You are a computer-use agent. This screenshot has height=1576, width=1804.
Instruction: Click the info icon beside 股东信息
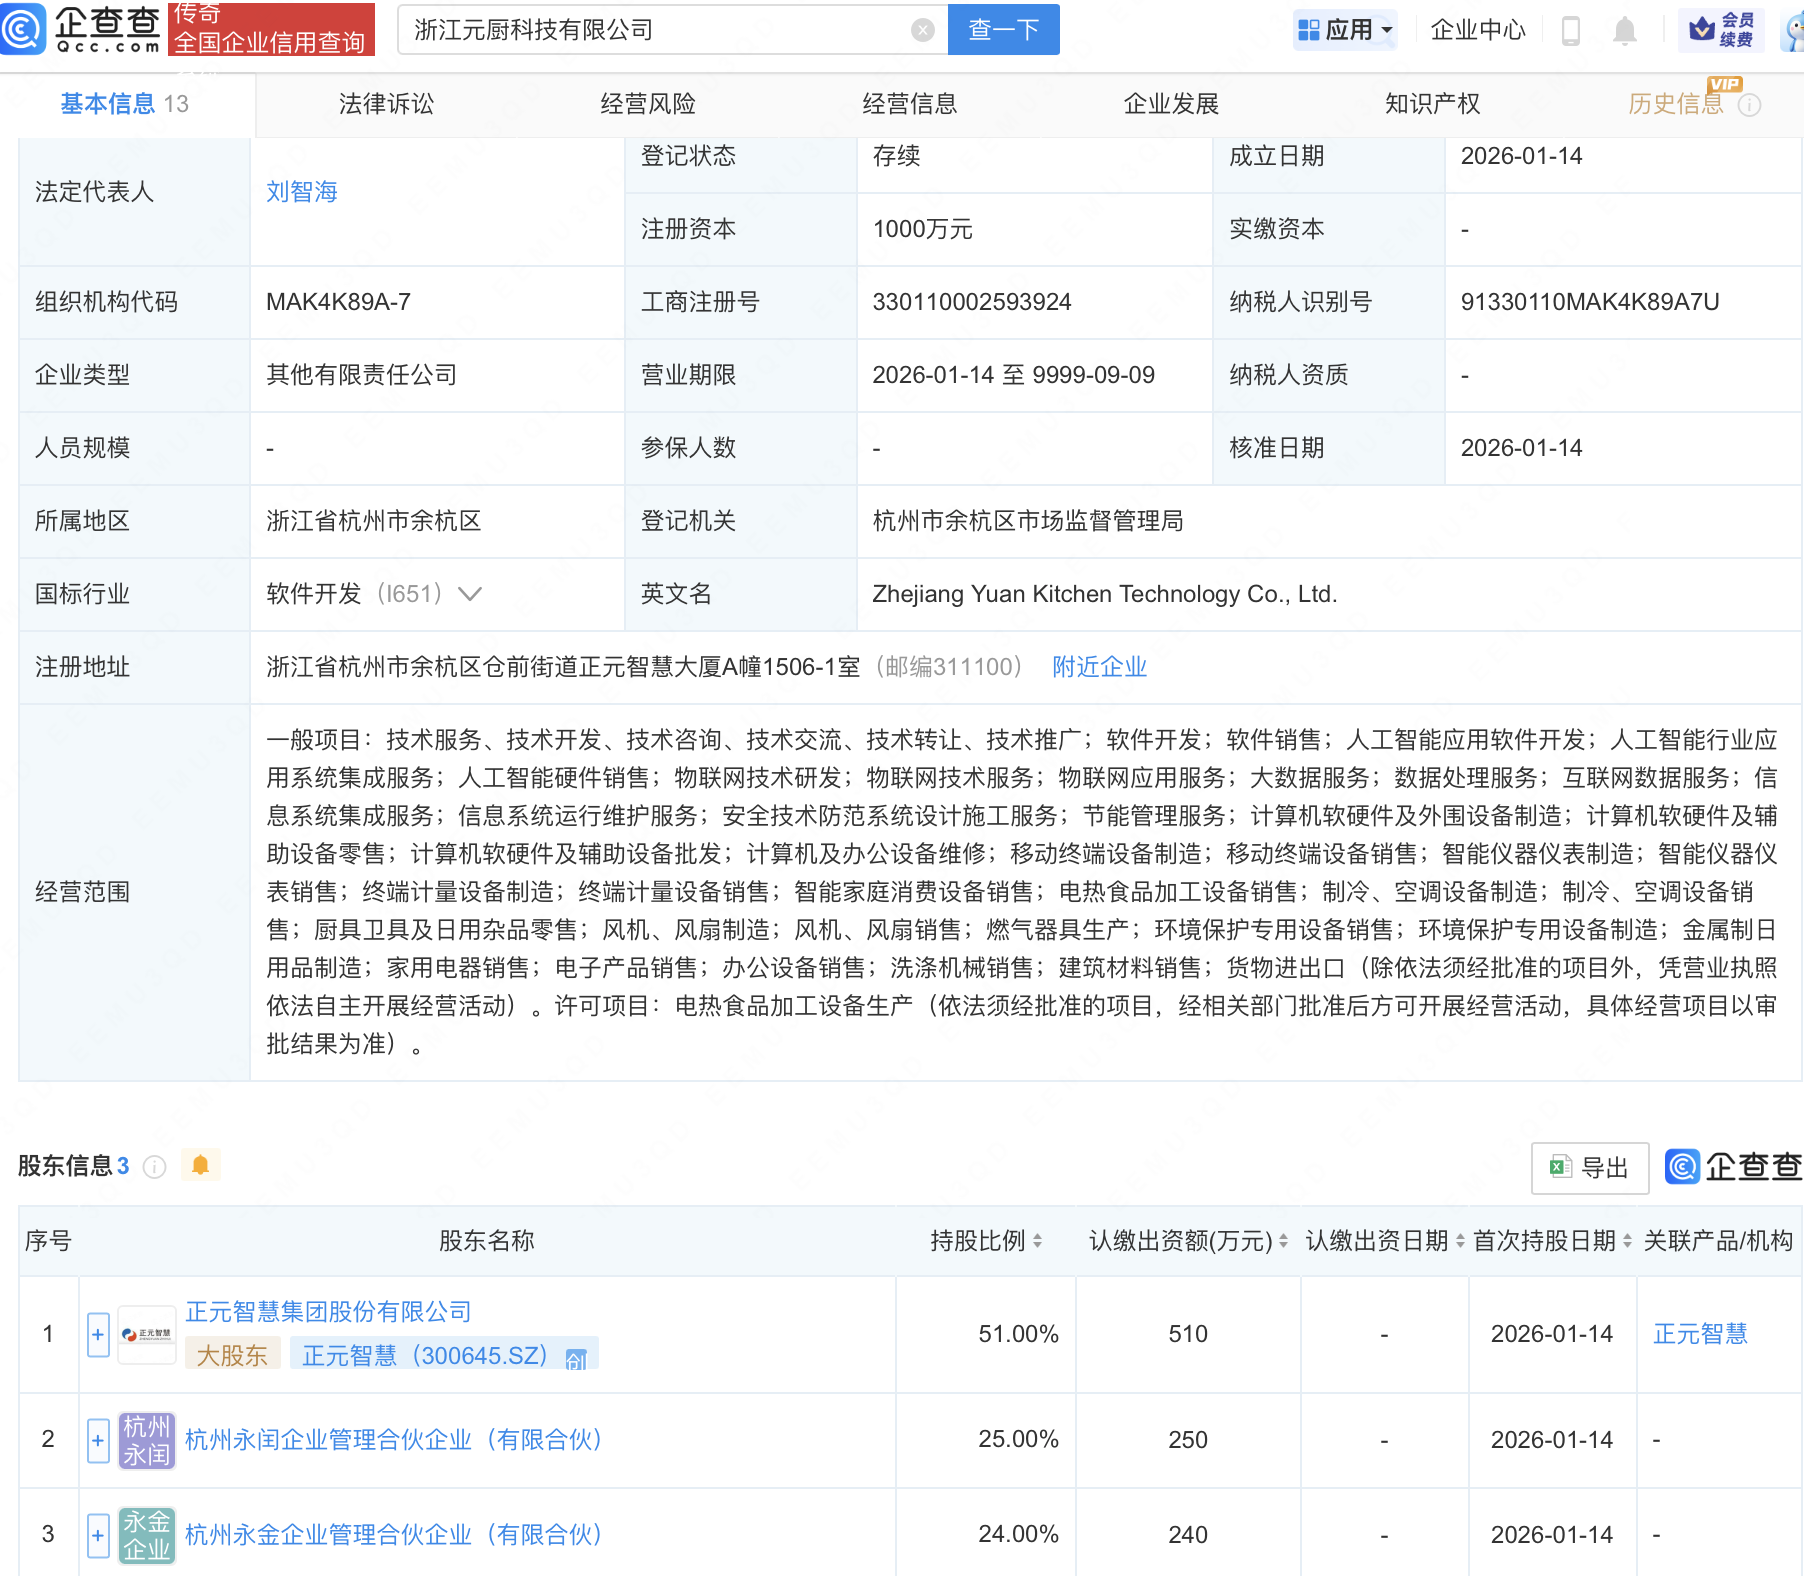[155, 1165]
